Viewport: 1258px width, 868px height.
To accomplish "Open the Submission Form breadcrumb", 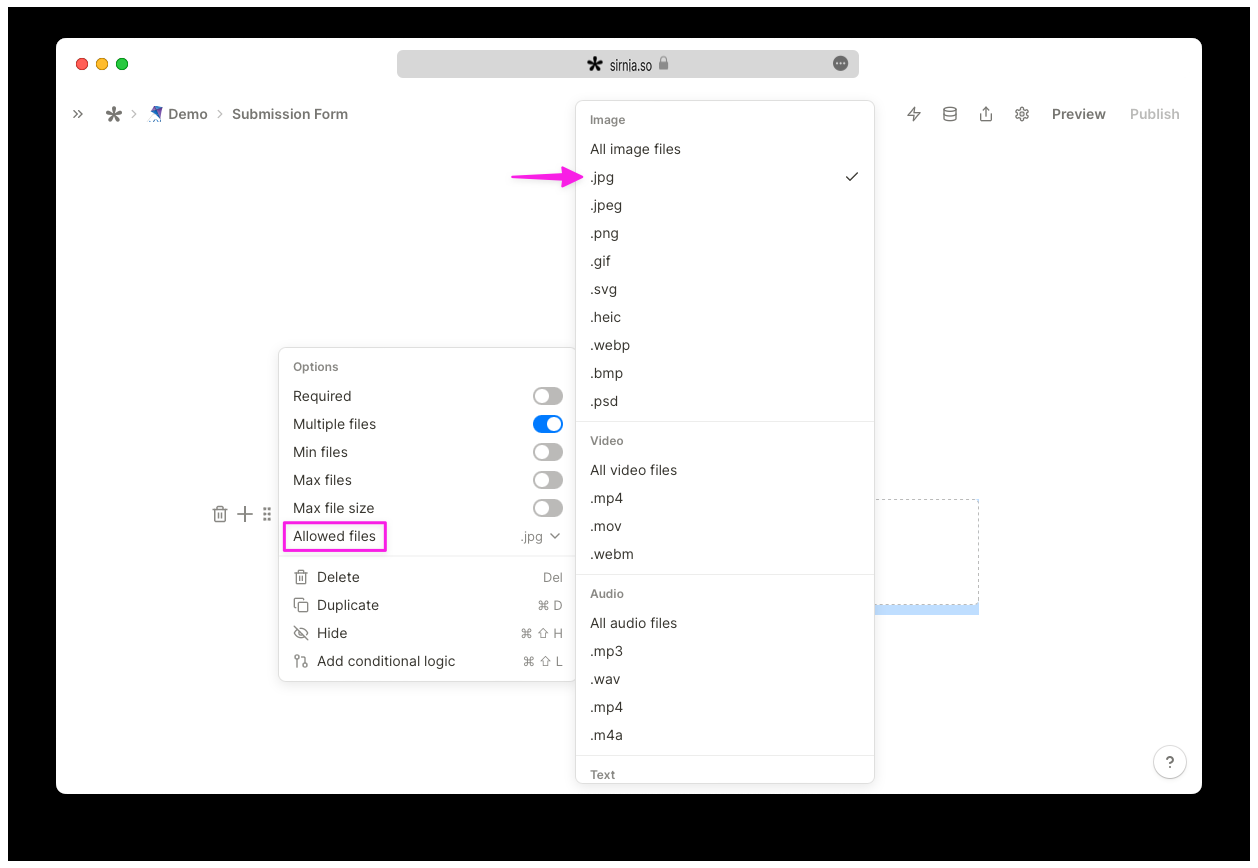I will (x=290, y=114).
